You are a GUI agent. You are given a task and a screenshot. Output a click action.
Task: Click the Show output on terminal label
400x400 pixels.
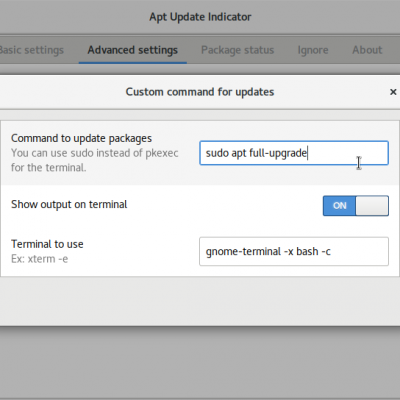69,204
